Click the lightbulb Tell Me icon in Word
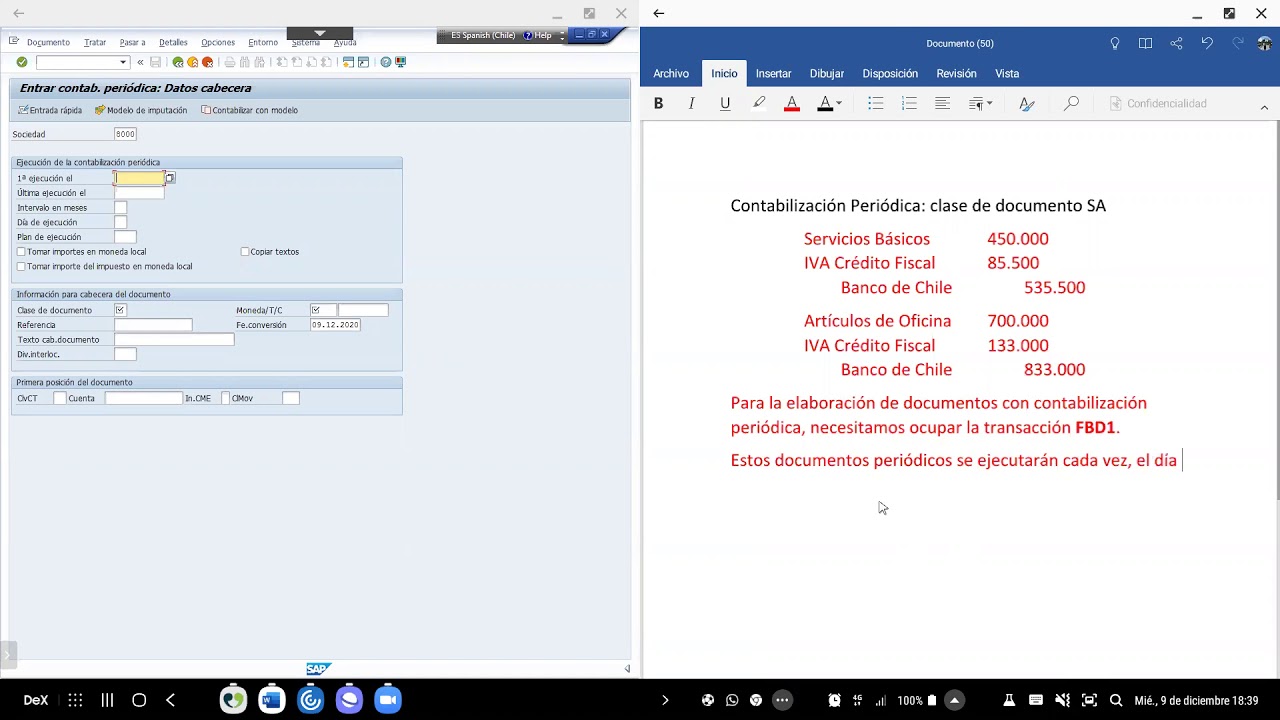 [1115, 43]
